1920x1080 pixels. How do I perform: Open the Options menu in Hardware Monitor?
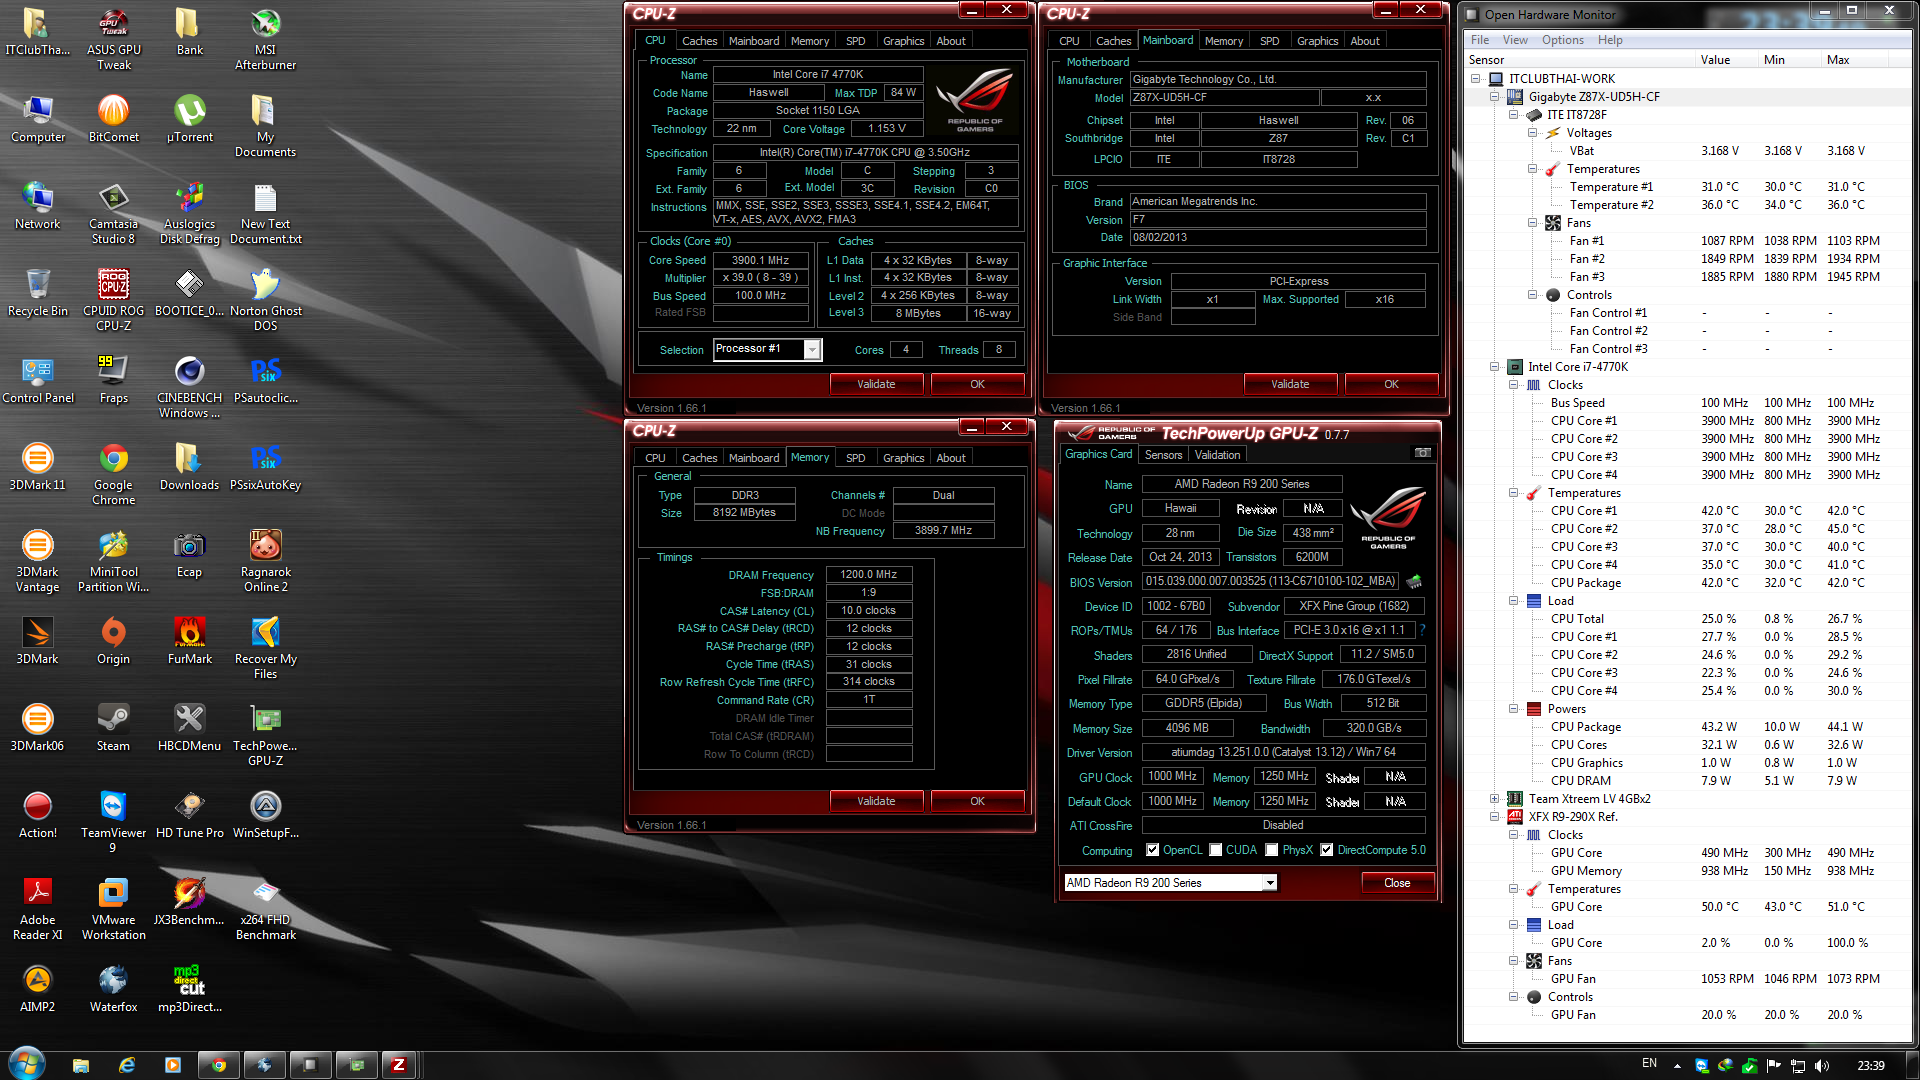tap(1562, 40)
